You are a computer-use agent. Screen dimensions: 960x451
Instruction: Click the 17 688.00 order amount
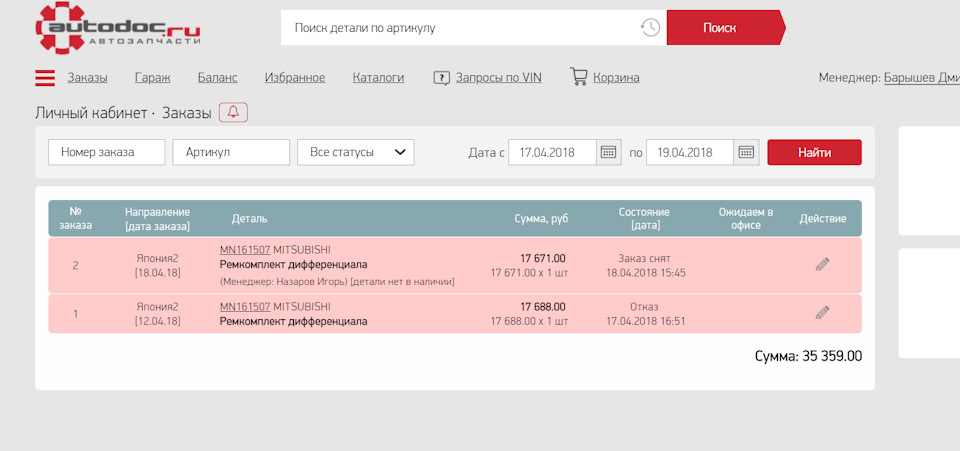pyautogui.click(x=542, y=307)
